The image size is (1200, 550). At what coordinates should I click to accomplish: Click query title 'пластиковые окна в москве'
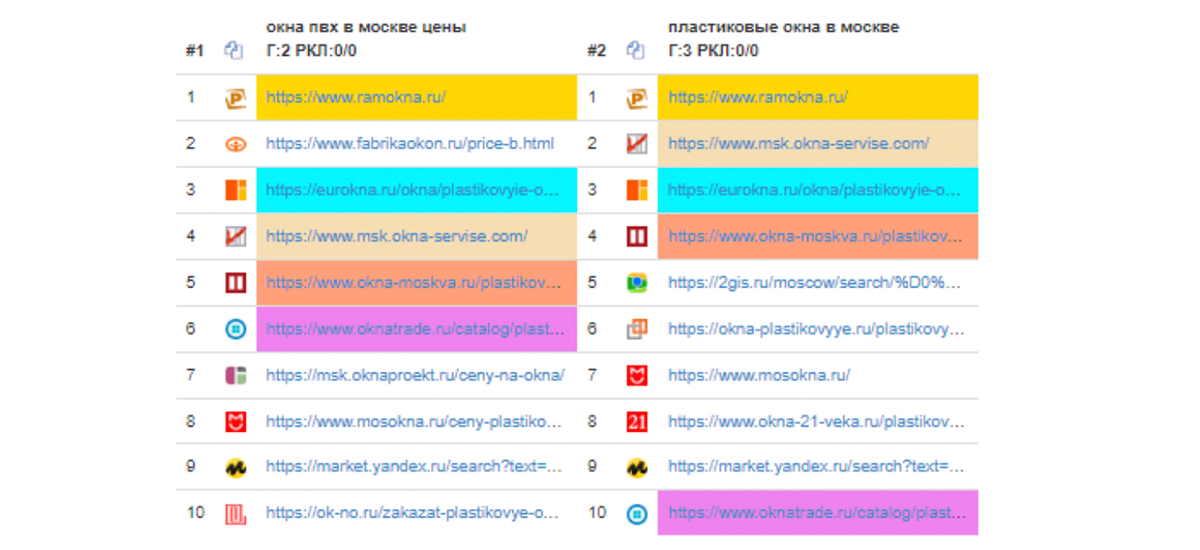[x=783, y=27]
